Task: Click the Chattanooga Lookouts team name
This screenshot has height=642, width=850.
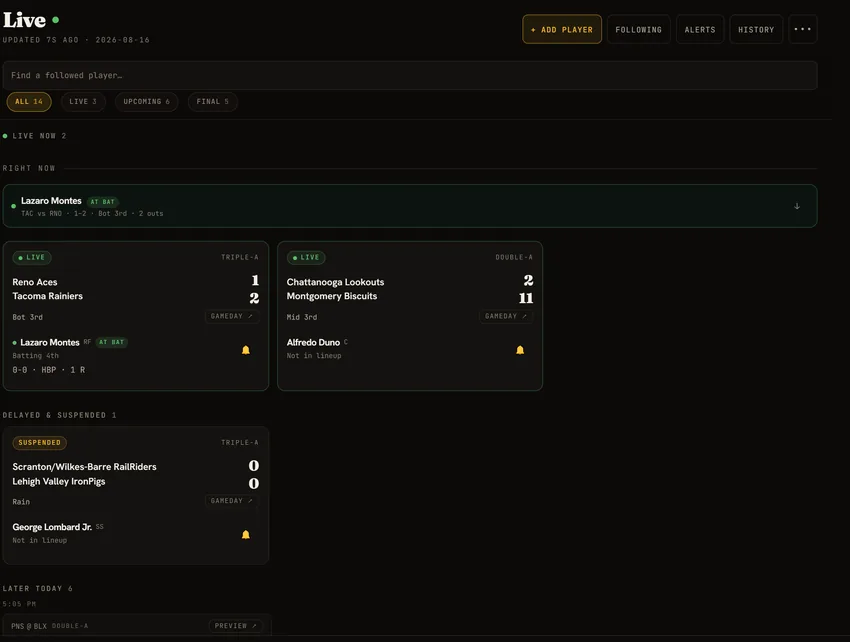Action: click(335, 282)
